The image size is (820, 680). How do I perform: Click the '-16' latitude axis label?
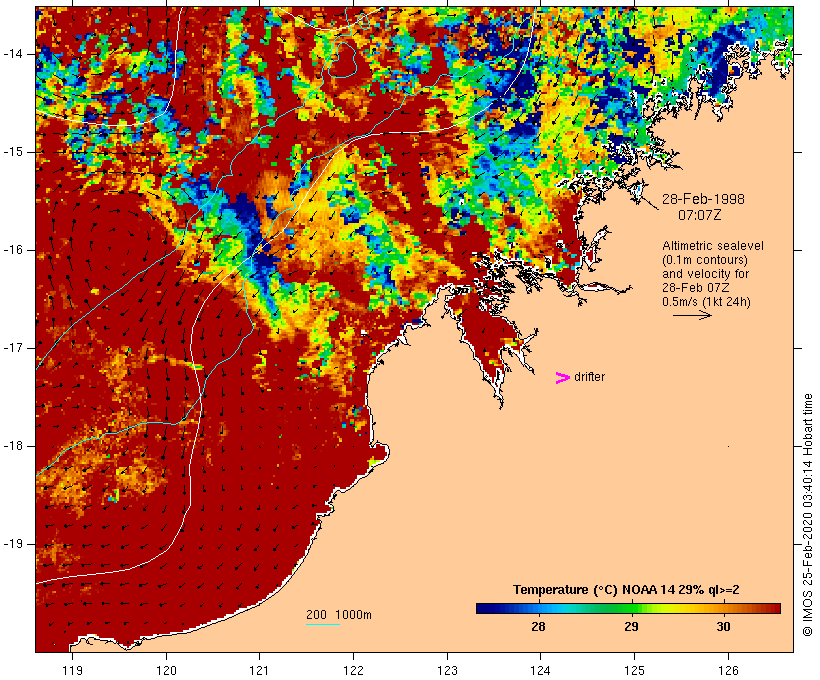13,250
